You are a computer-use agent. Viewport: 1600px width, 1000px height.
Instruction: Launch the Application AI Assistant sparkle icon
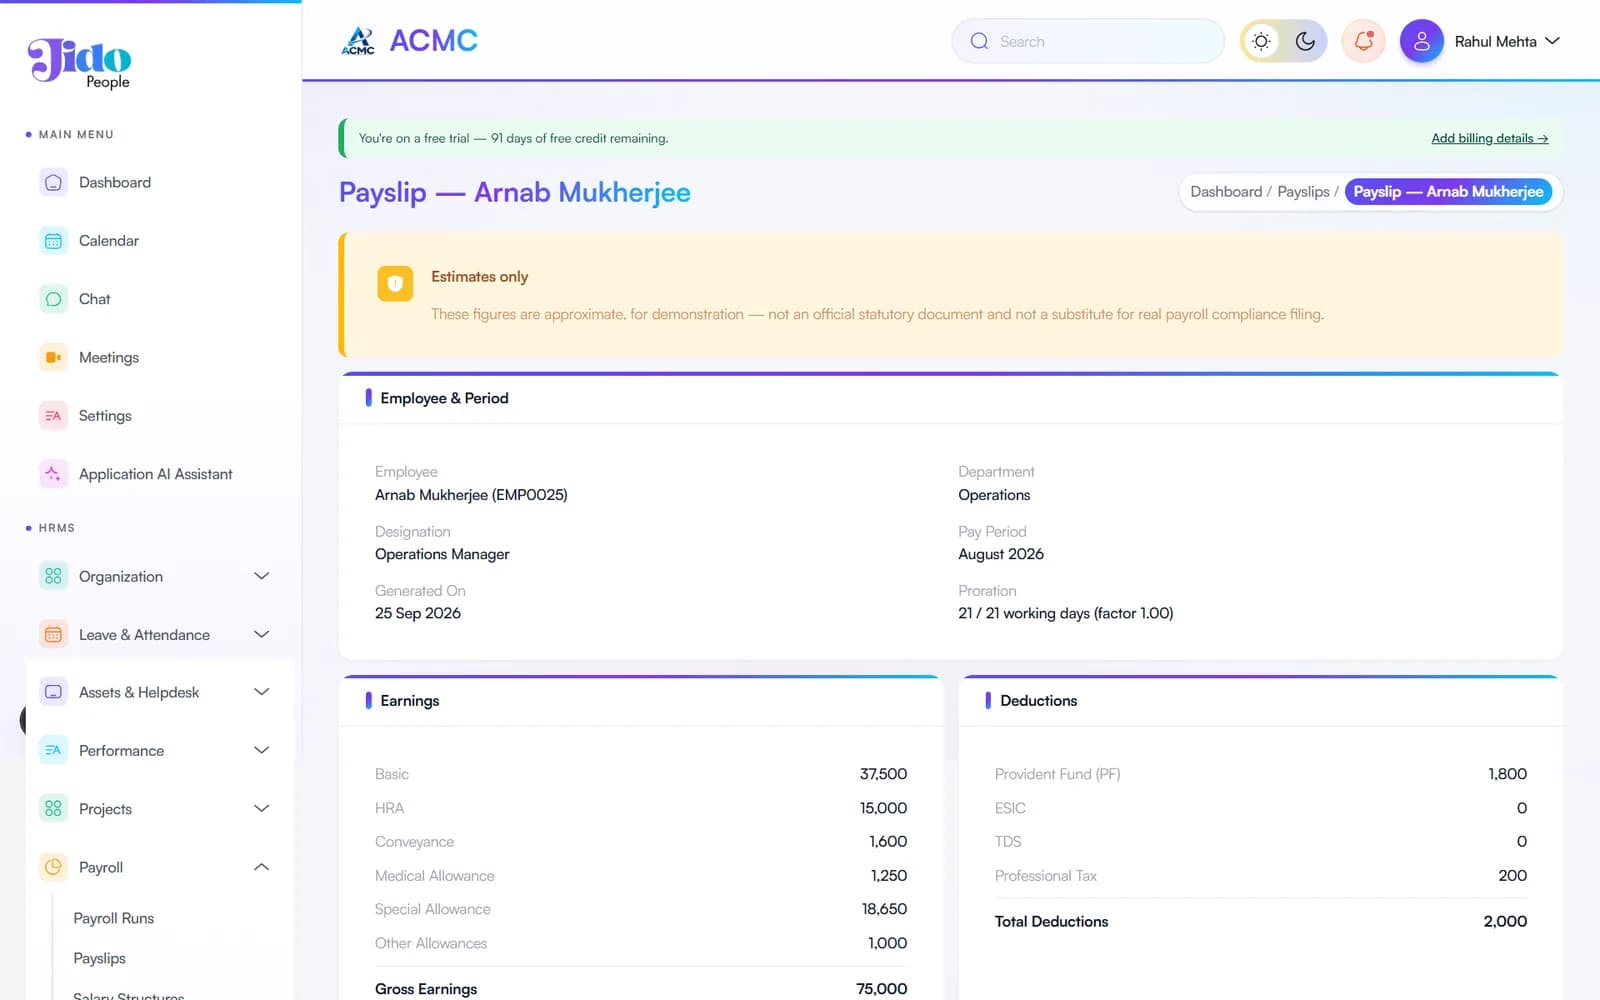pyautogui.click(x=53, y=474)
